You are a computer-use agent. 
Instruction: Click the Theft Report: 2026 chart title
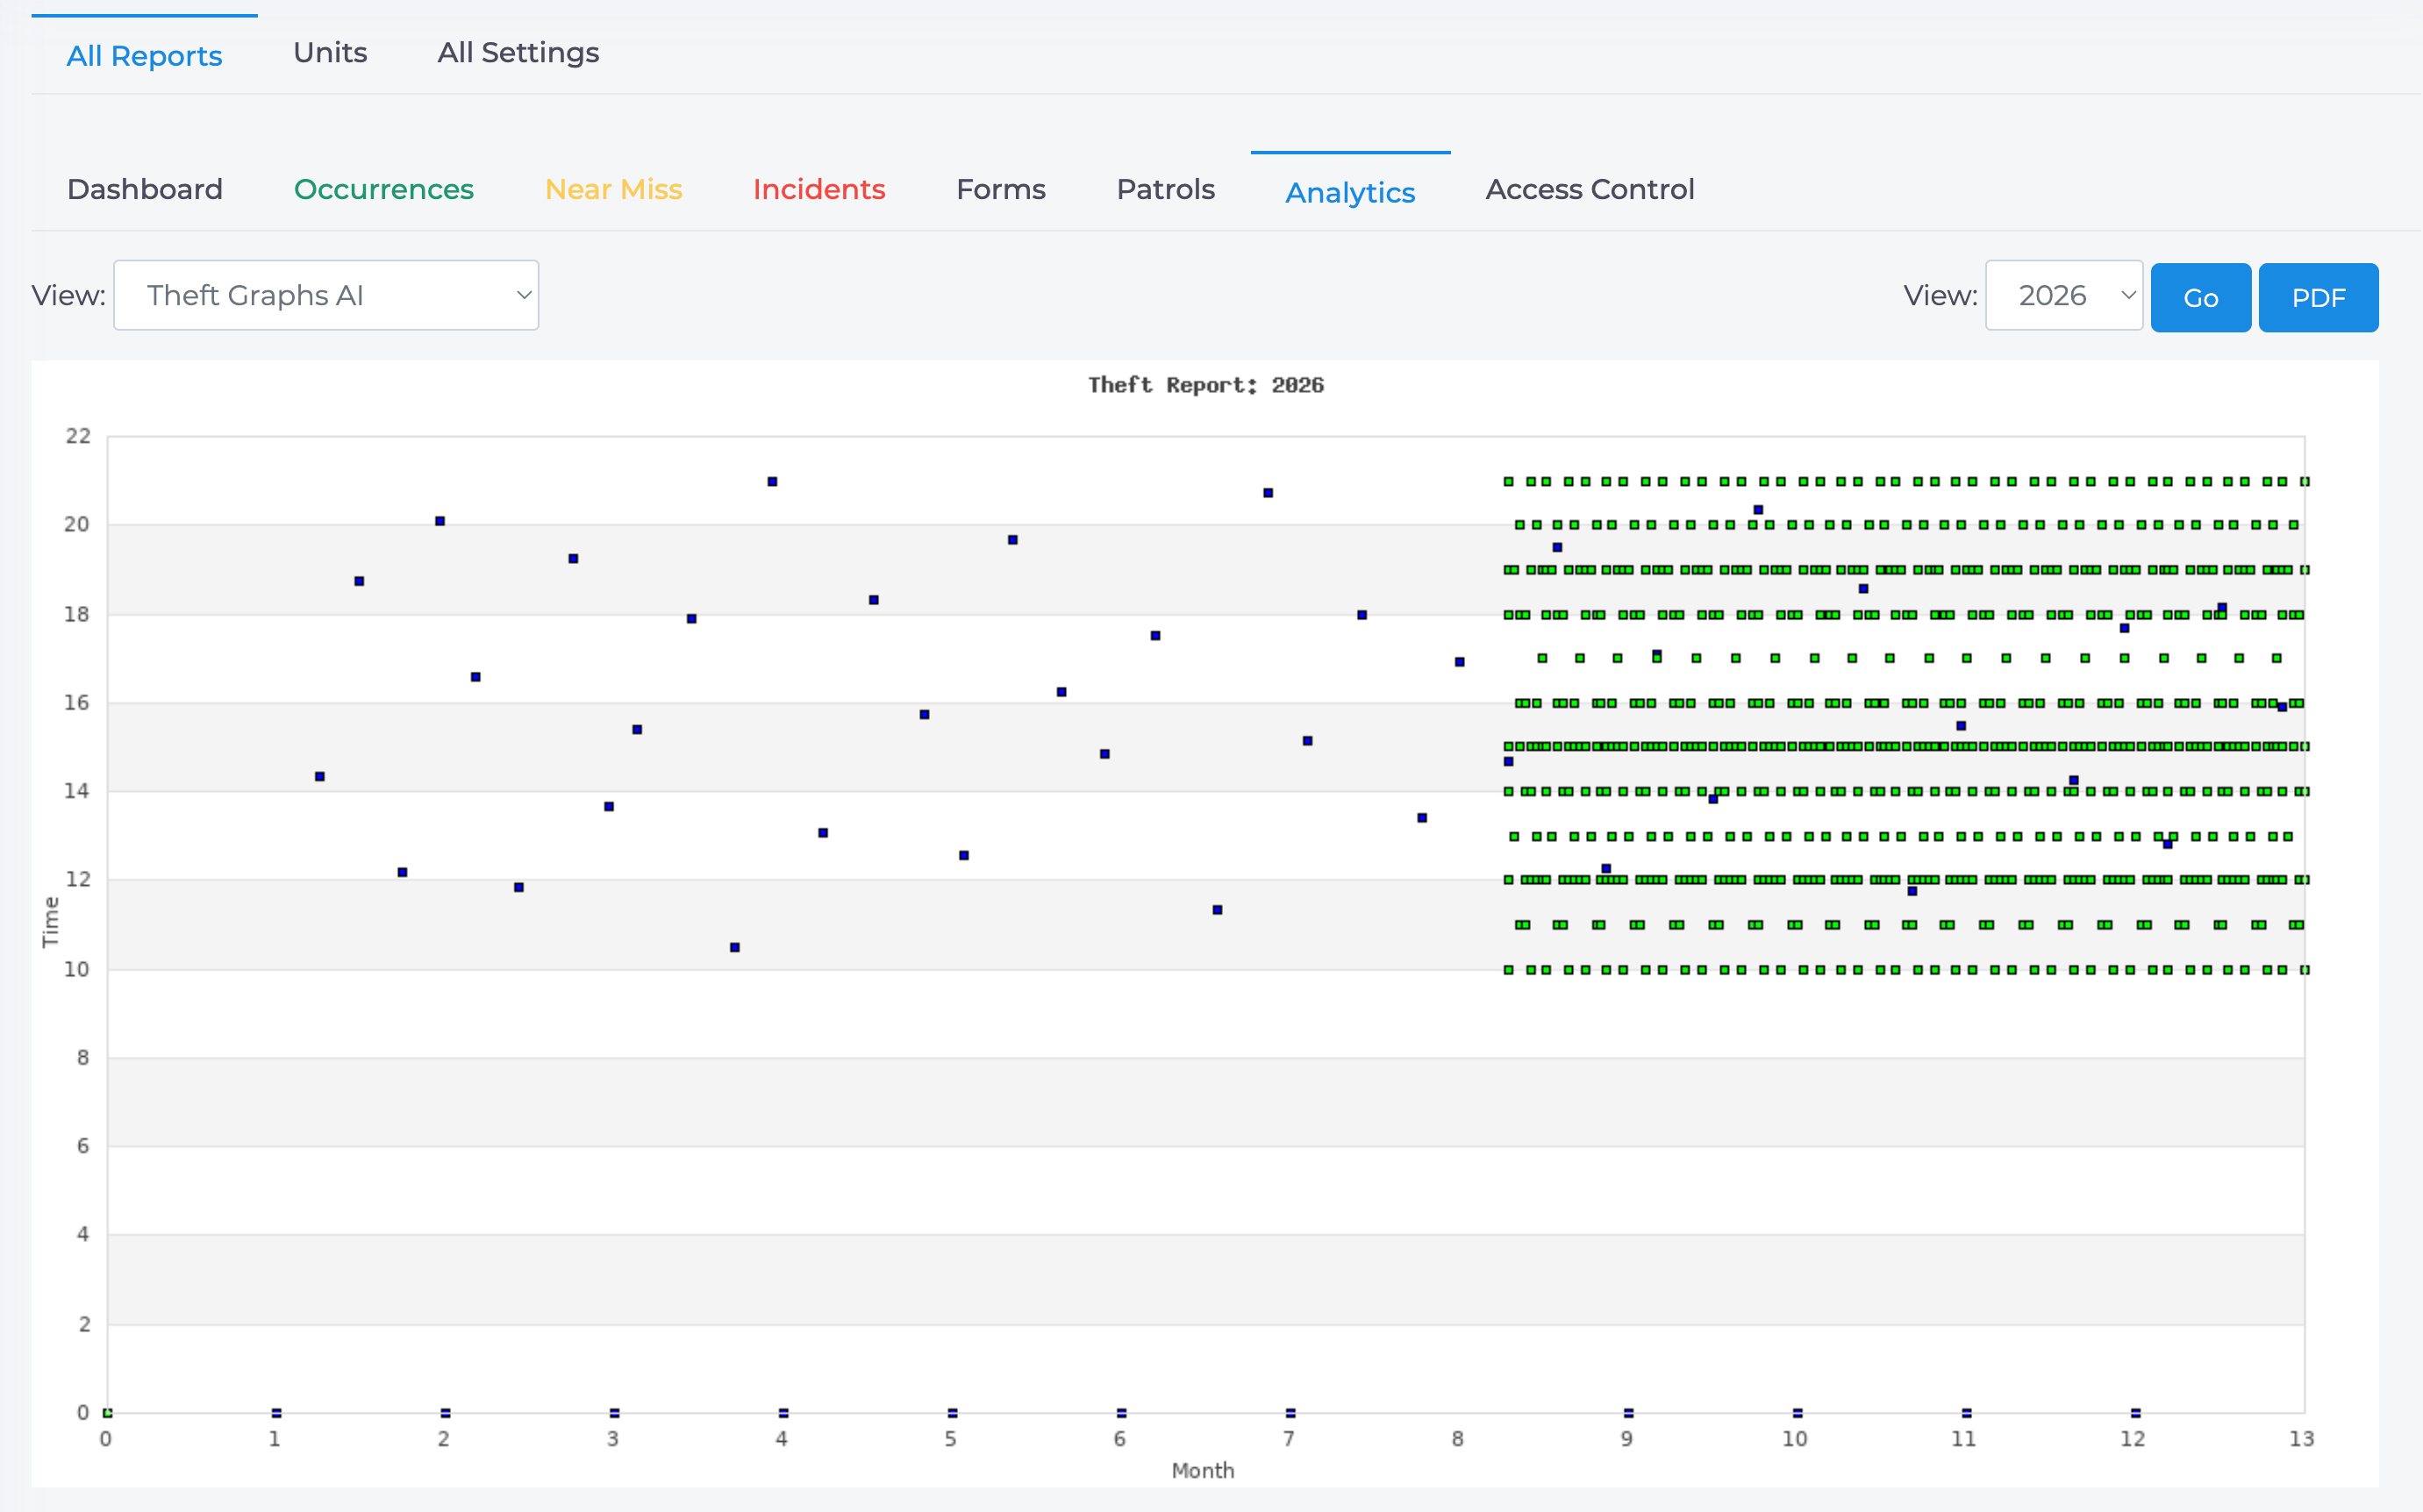click(1206, 385)
